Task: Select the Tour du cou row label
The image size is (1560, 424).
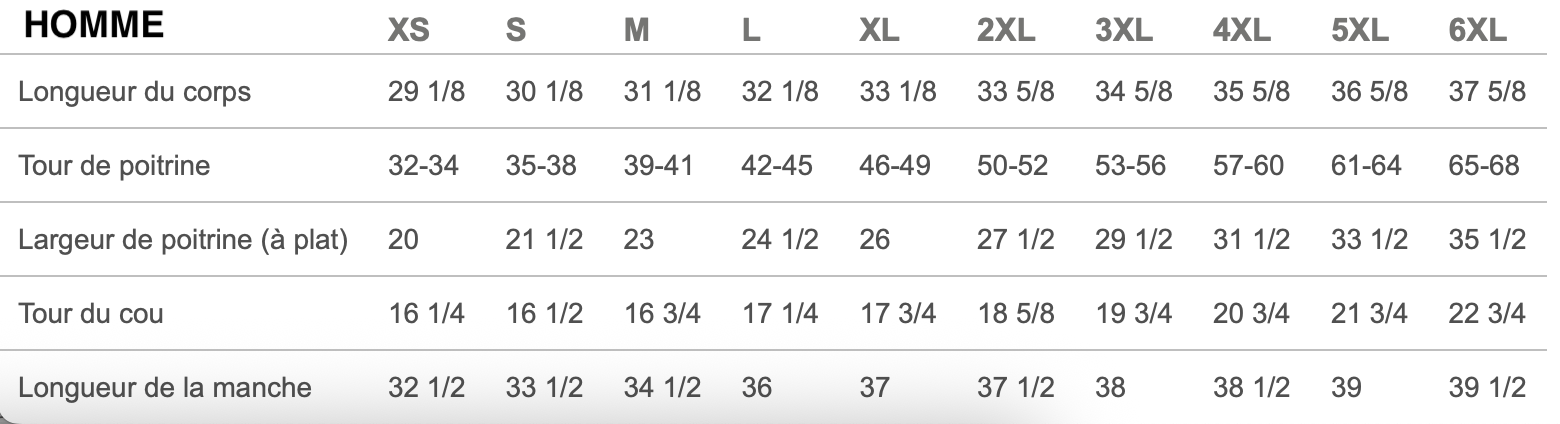Action: click(91, 313)
